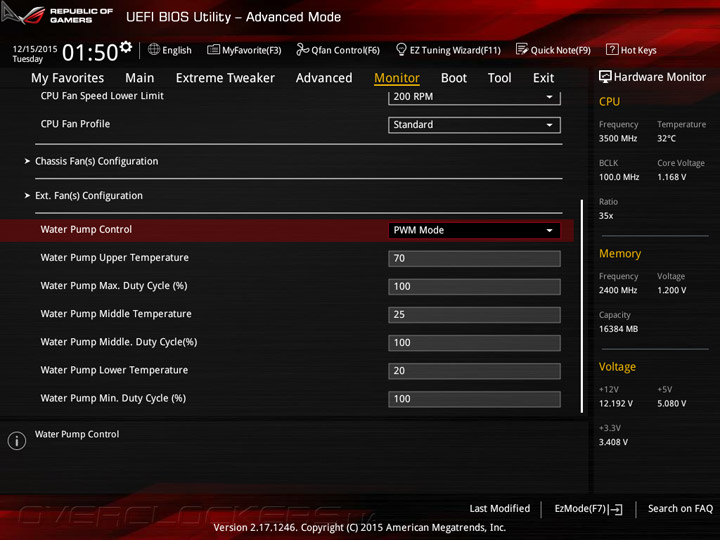Click the CPU Fan Profile label
The width and height of the screenshot is (720, 540).
click(x=75, y=124)
